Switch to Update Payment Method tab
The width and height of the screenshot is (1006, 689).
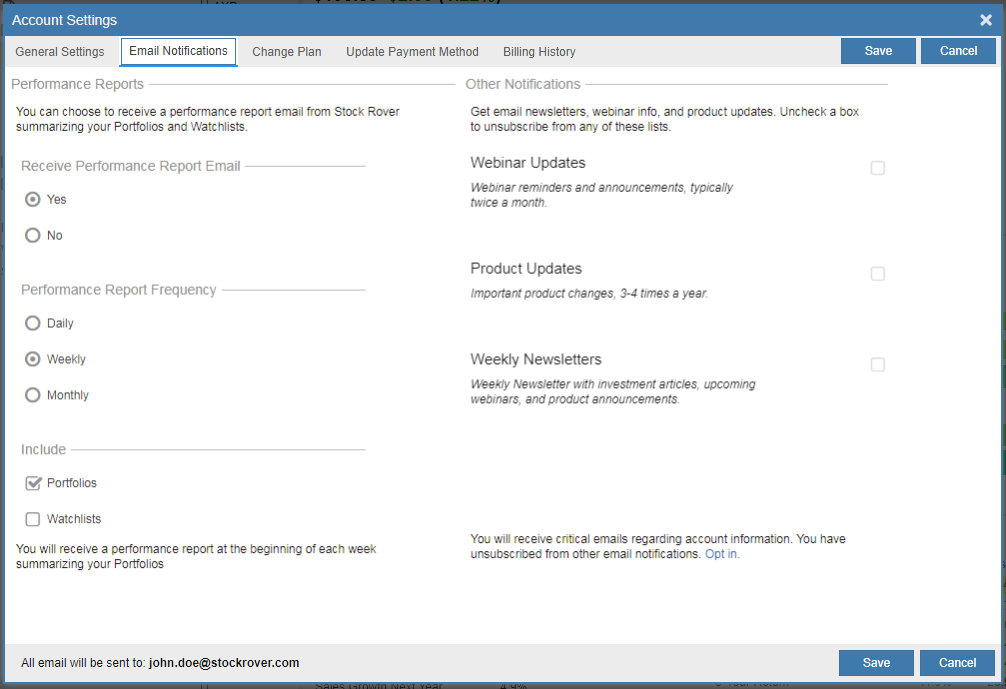pos(412,51)
